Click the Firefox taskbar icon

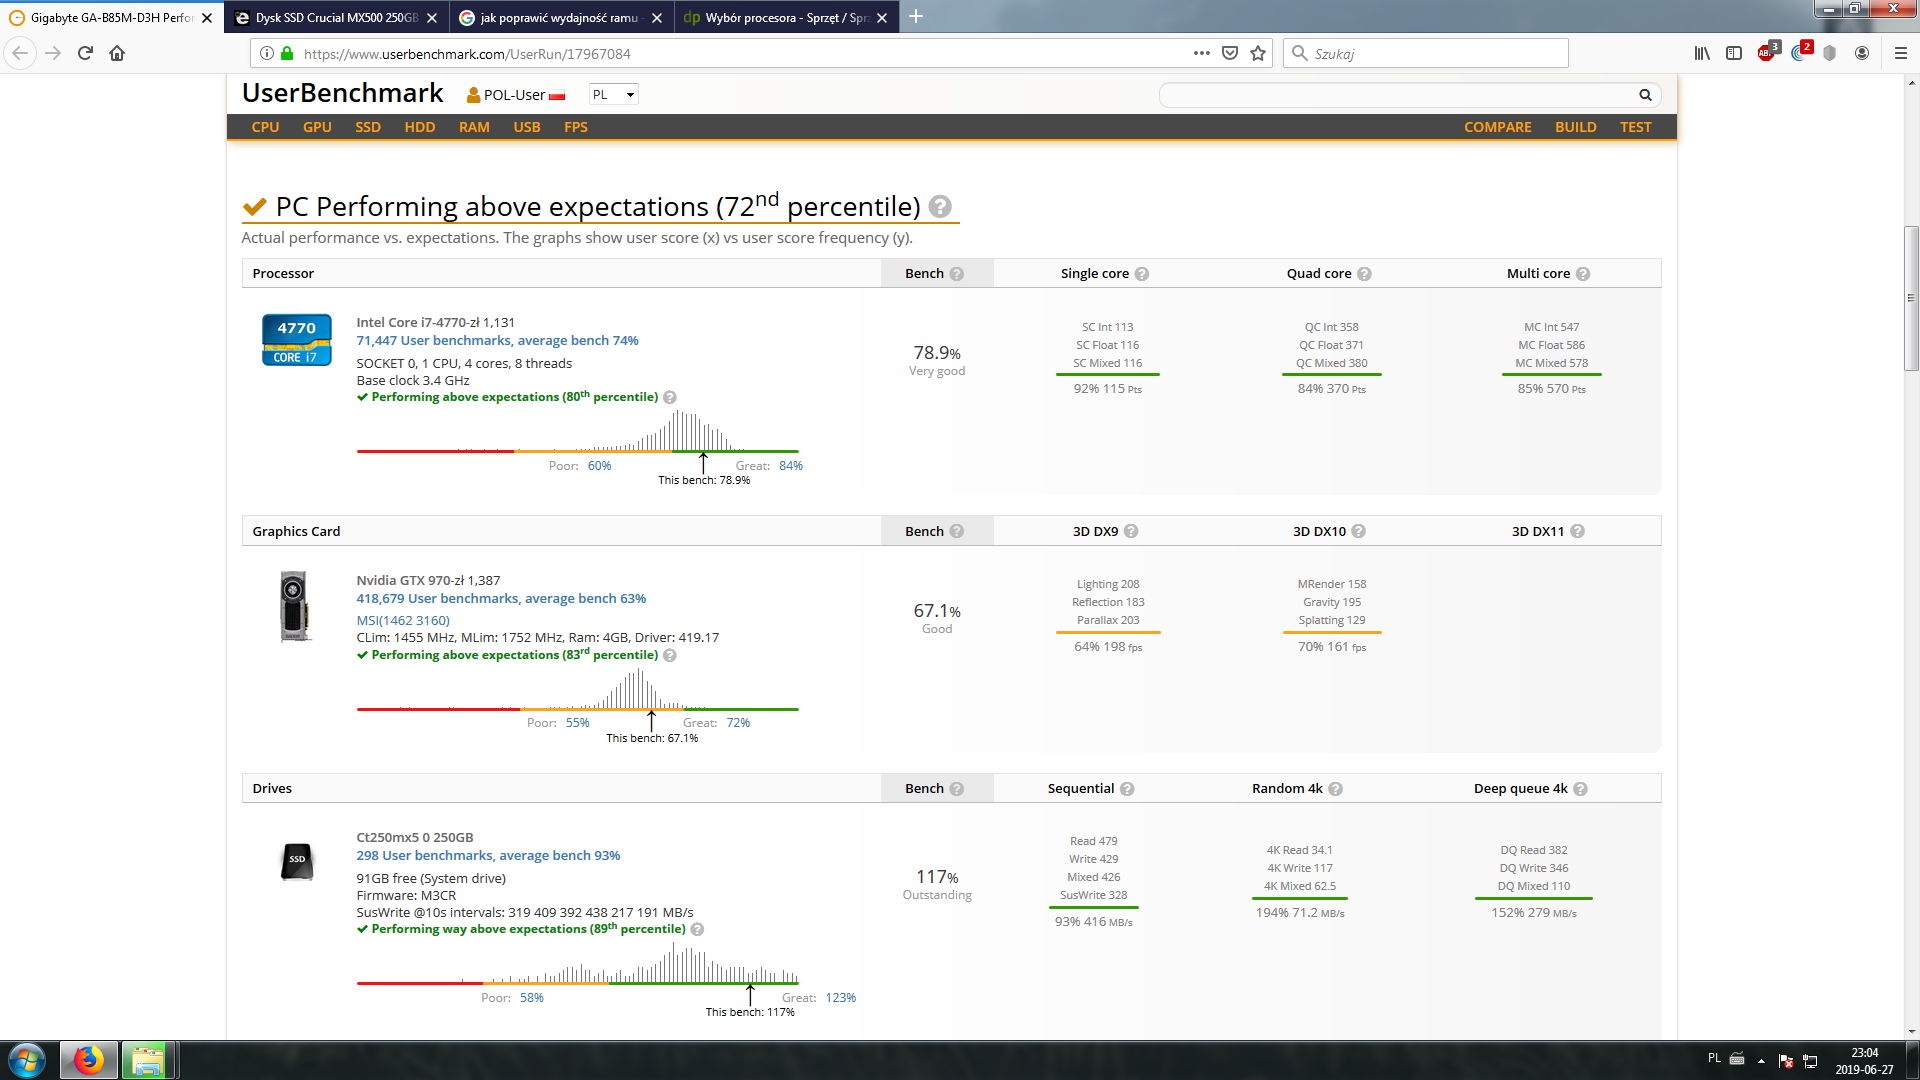[x=88, y=1060]
